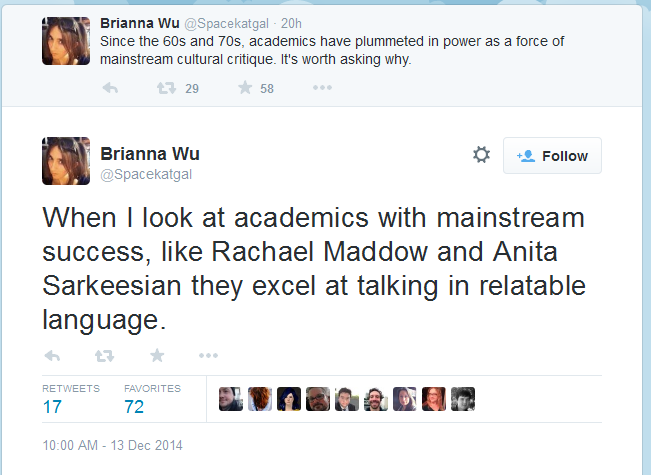Open the last grayscale favoriter avatar

click(463, 399)
